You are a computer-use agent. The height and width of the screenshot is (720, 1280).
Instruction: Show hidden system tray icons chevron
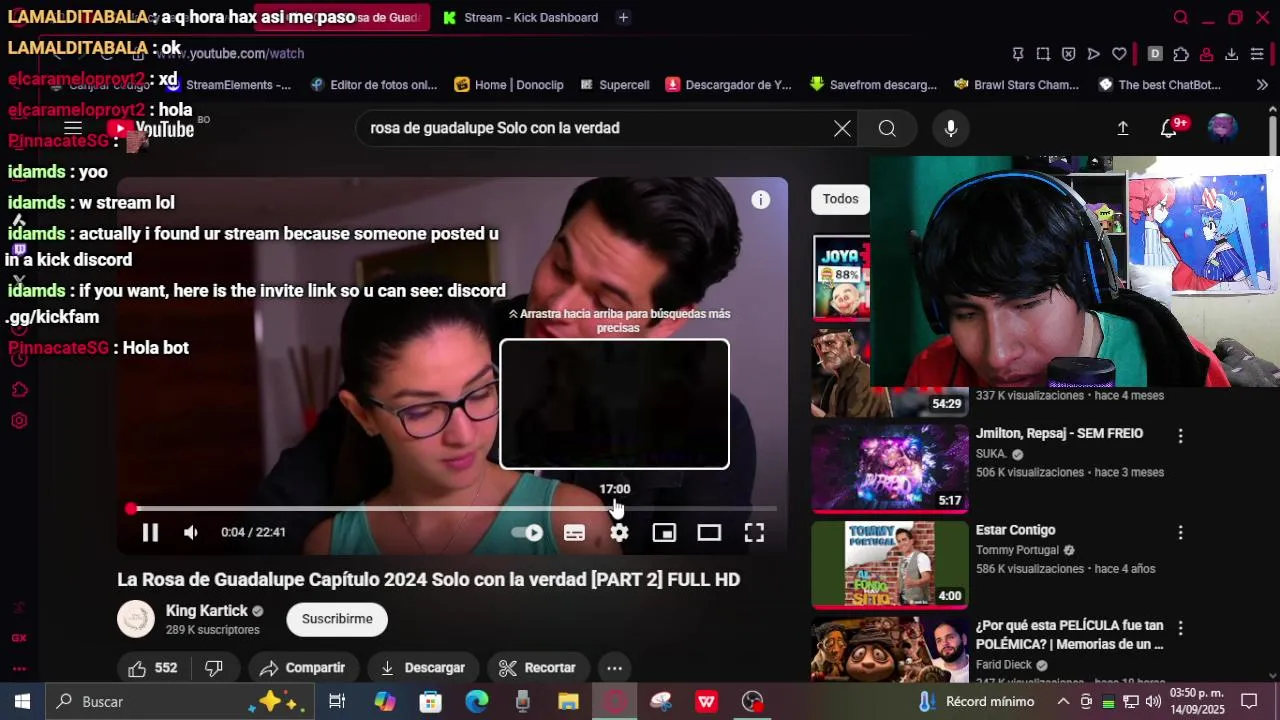point(1063,702)
